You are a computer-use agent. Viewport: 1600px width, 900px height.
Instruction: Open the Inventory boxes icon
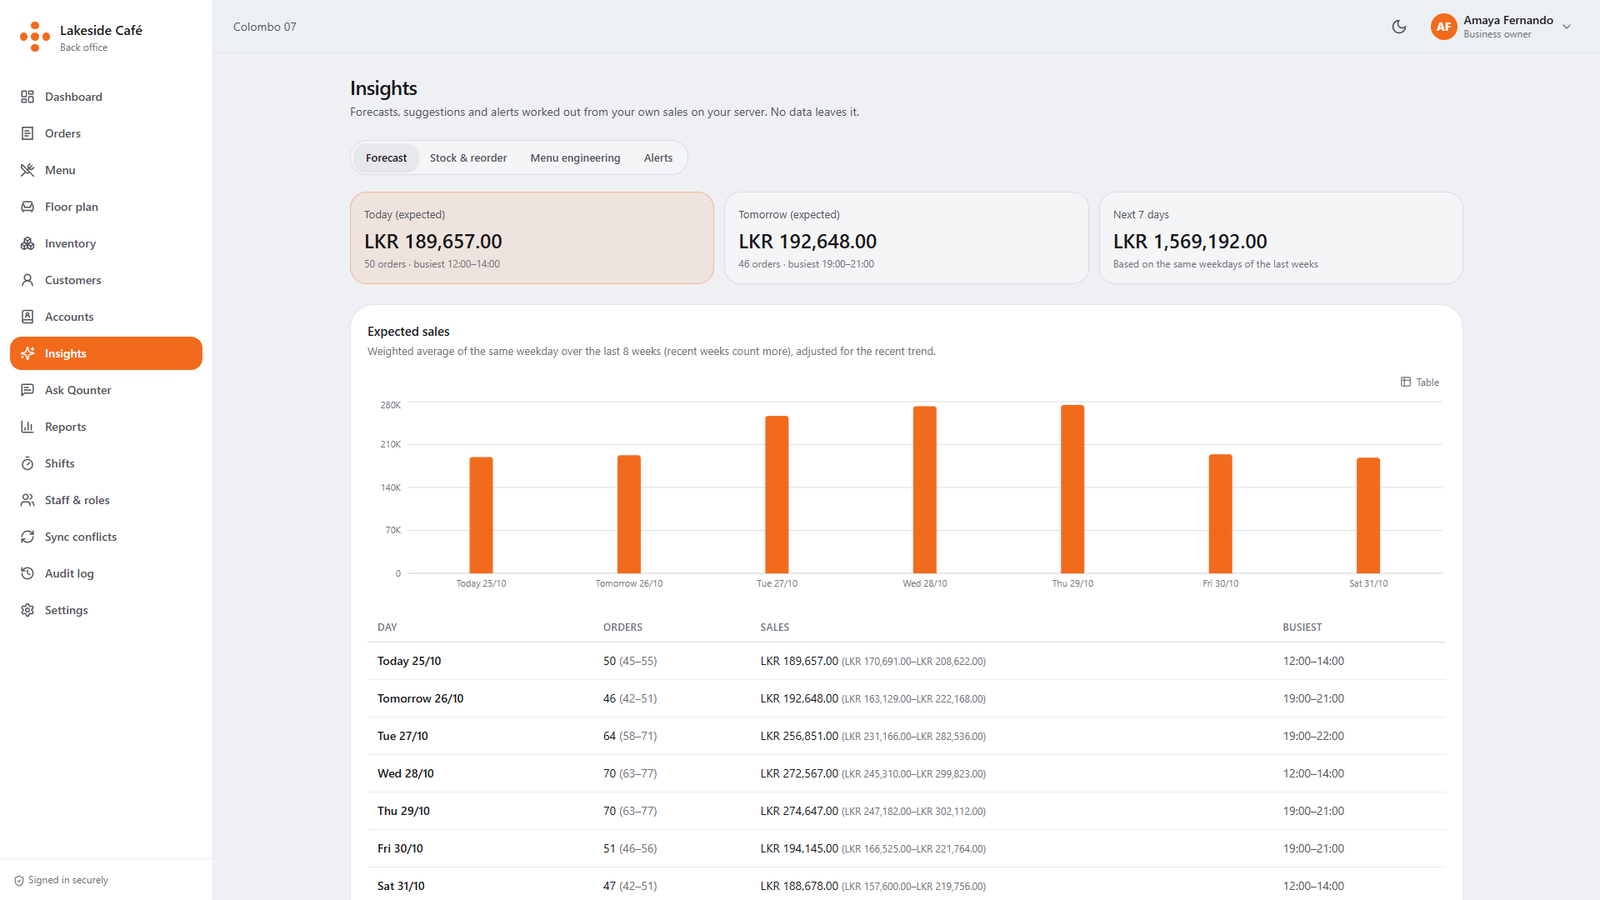tap(27, 243)
